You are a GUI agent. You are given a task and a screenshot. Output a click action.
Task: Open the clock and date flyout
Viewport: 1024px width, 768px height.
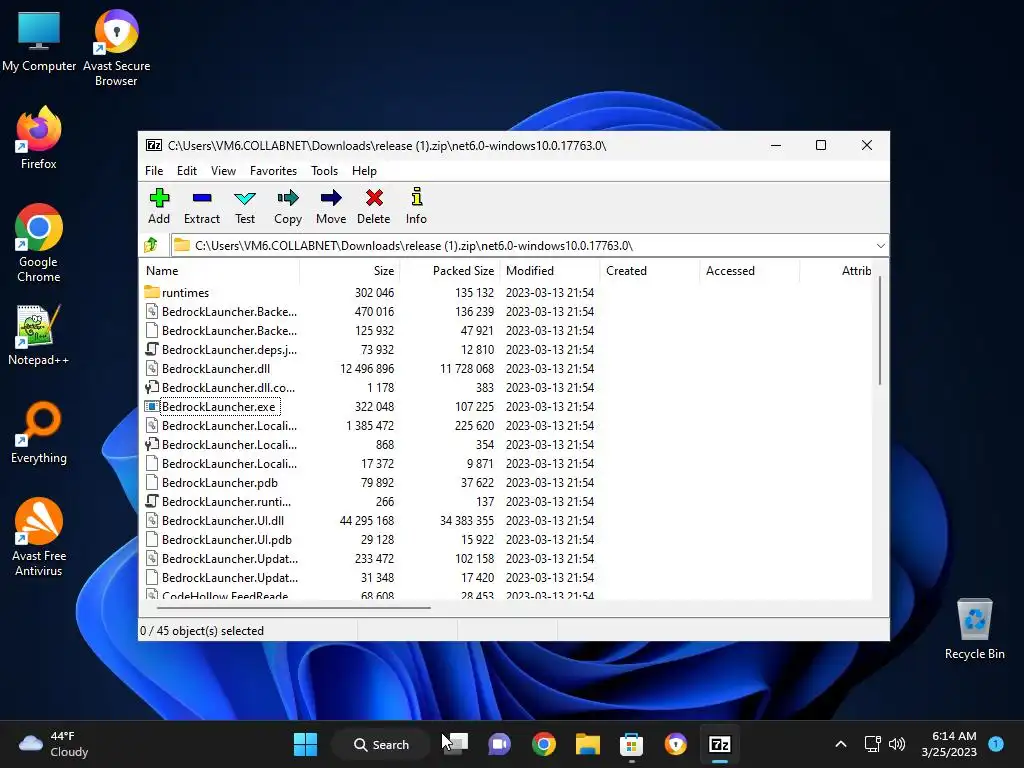click(949, 744)
